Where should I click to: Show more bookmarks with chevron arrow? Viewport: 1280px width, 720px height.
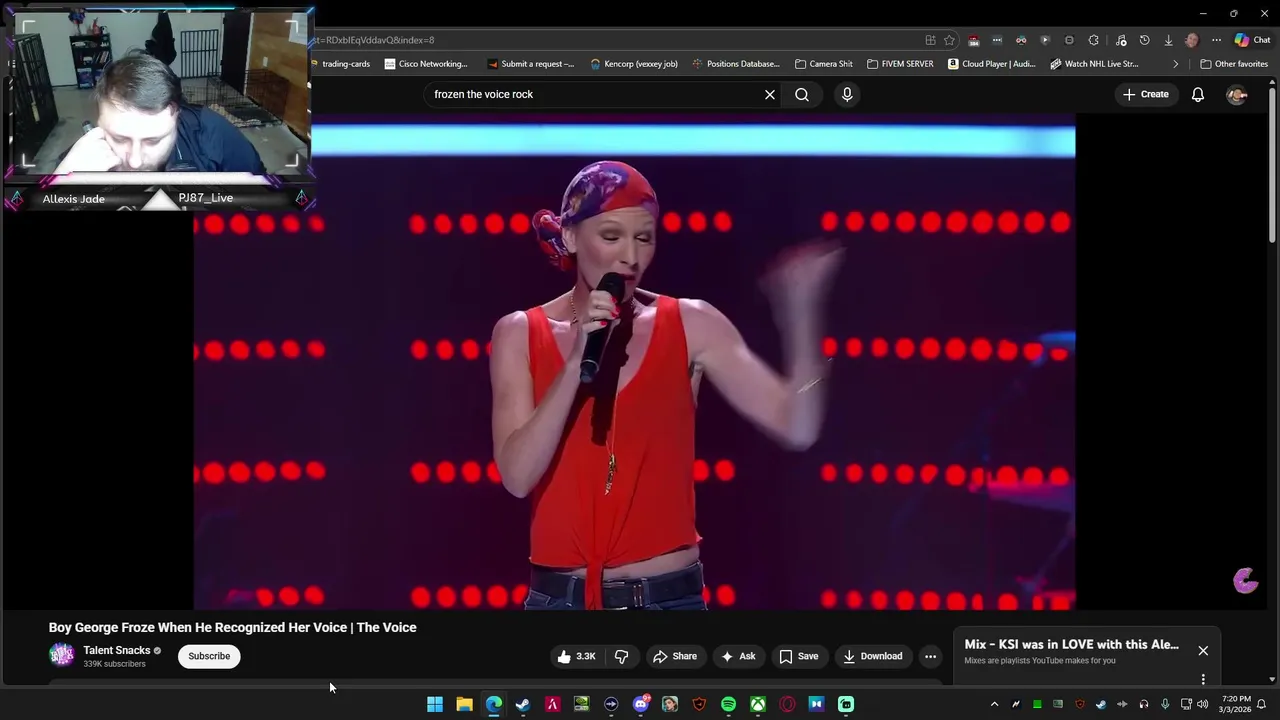click(1175, 64)
